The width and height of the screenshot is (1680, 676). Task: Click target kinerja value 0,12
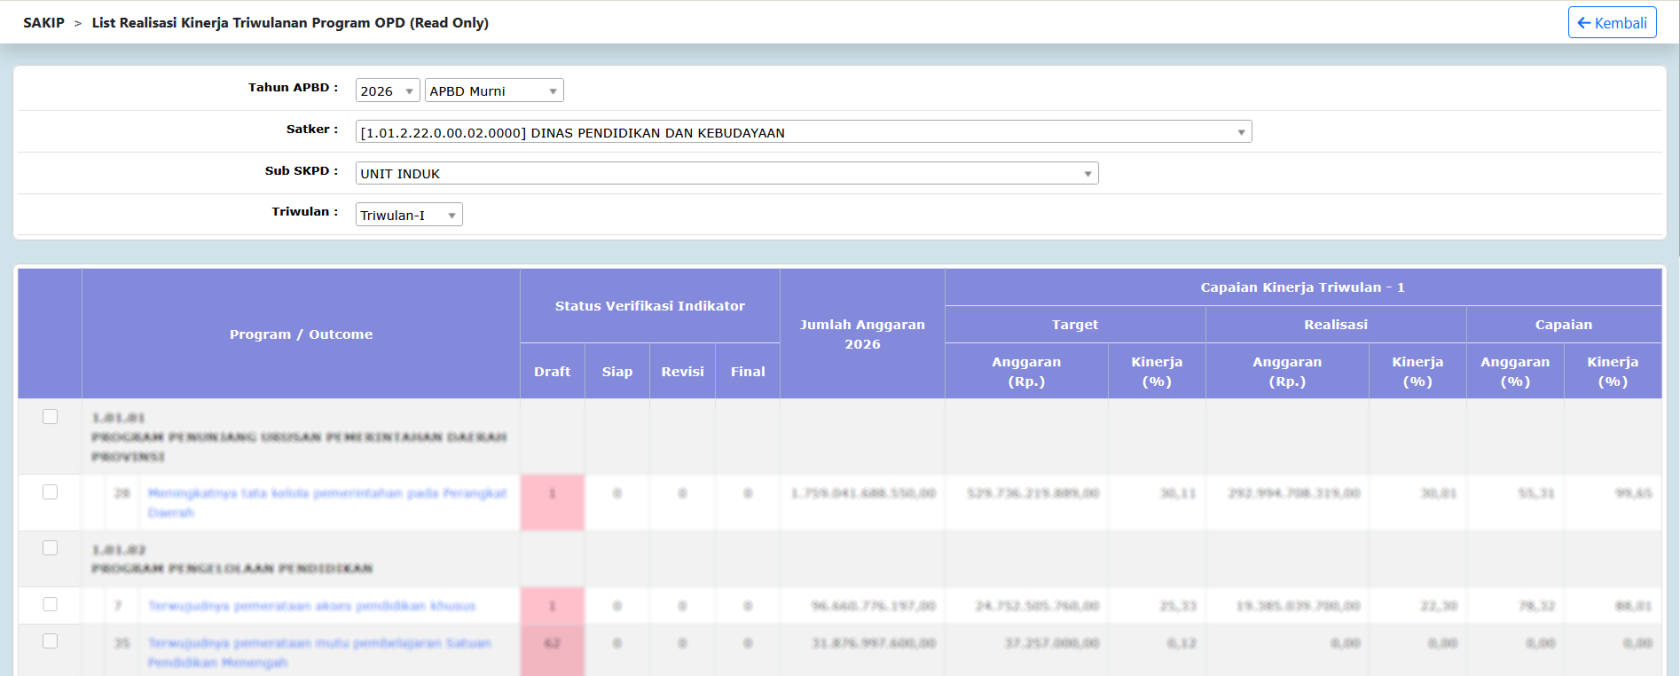point(1181,643)
